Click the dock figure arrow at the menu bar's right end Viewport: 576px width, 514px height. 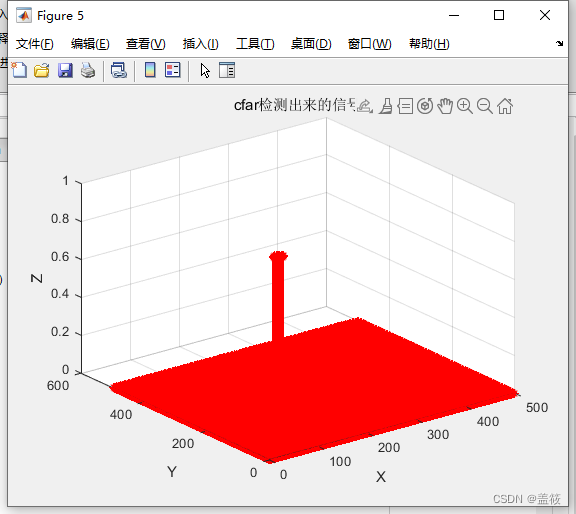click(x=559, y=43)
